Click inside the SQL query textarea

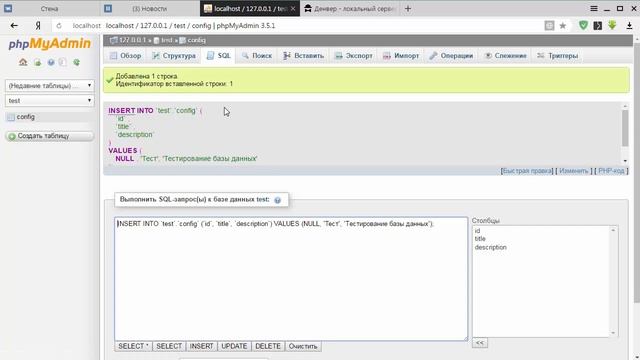[x=291, y=279]
